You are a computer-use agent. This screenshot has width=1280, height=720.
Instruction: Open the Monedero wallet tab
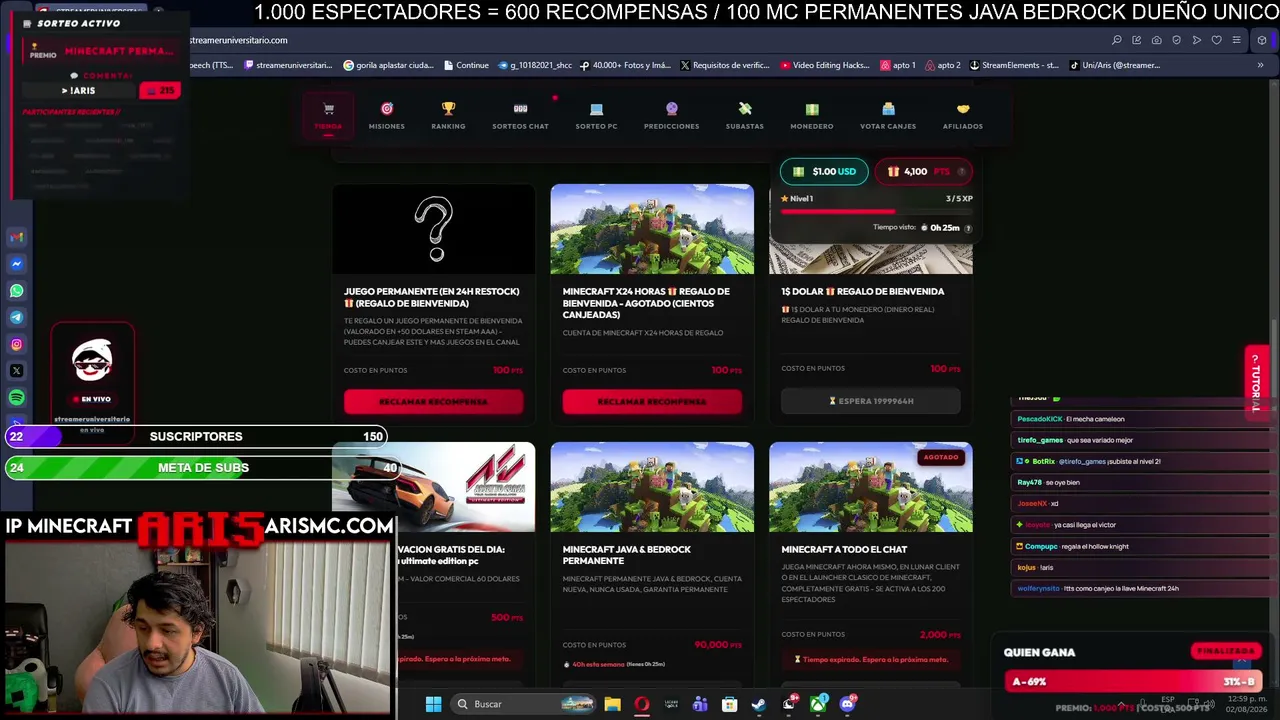point(812,115)
